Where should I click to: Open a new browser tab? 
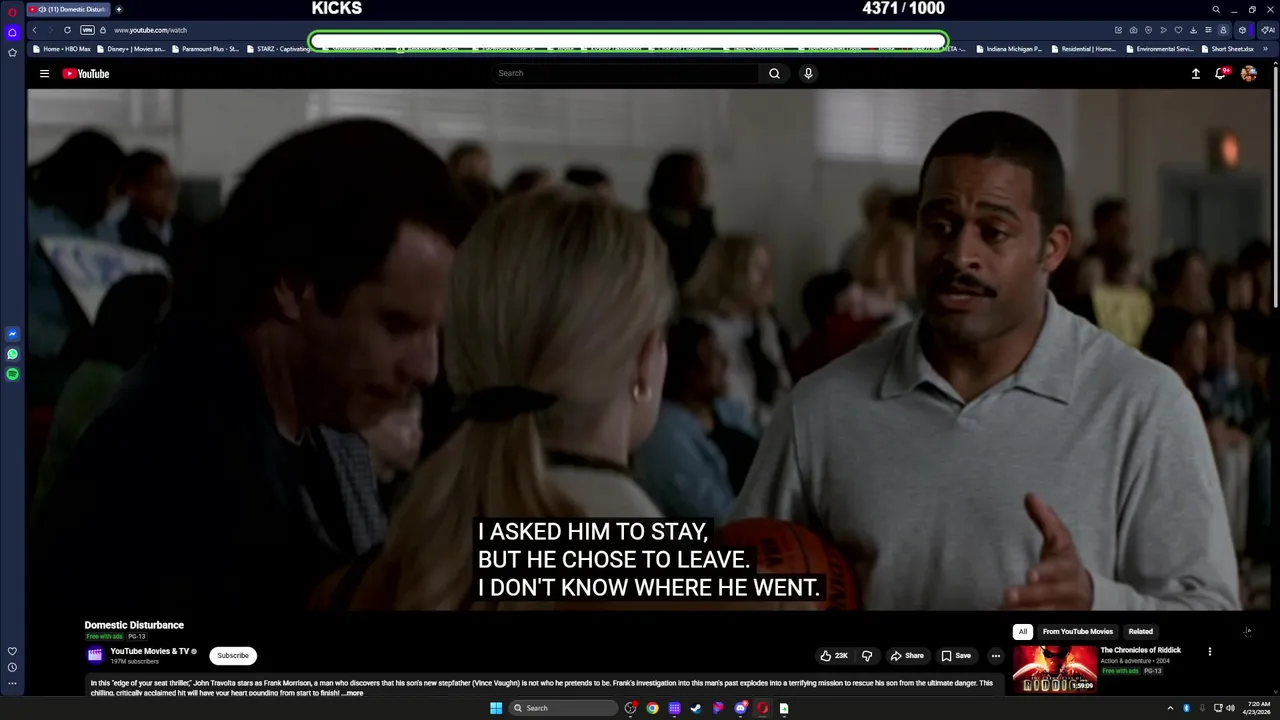point(118,10)
